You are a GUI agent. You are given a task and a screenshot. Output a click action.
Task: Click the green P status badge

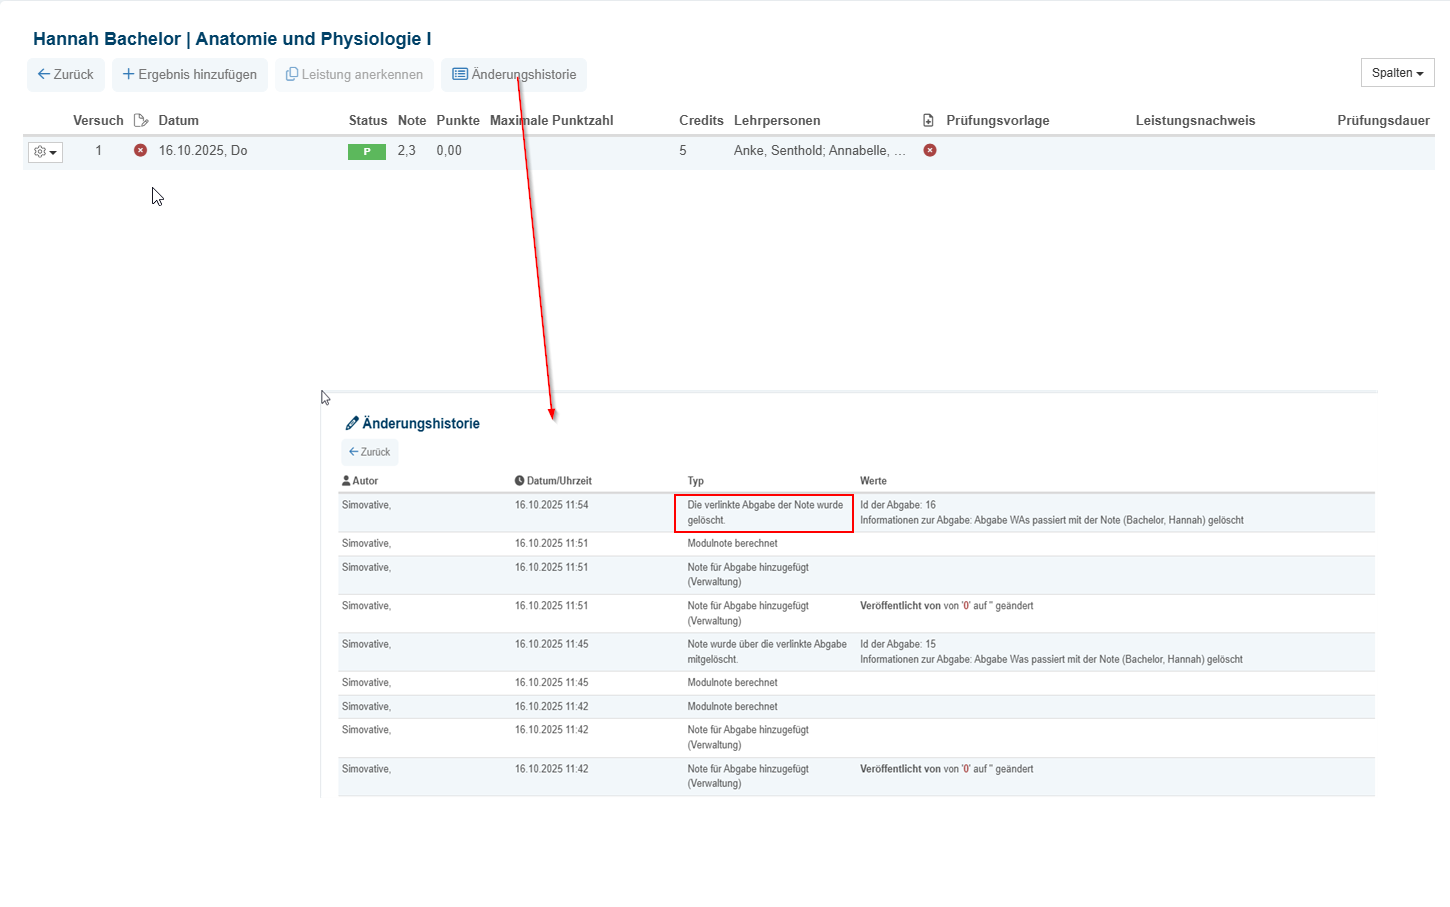[367, 152]
